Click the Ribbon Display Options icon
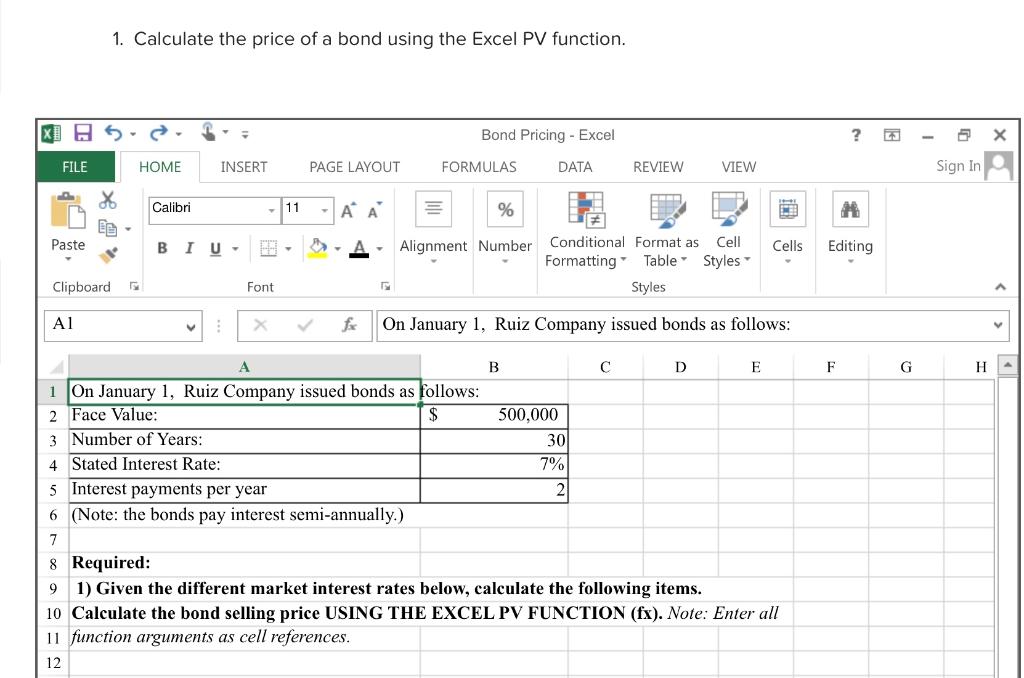The width and height of the screenshot is (1024, 678). pos(892,135)
